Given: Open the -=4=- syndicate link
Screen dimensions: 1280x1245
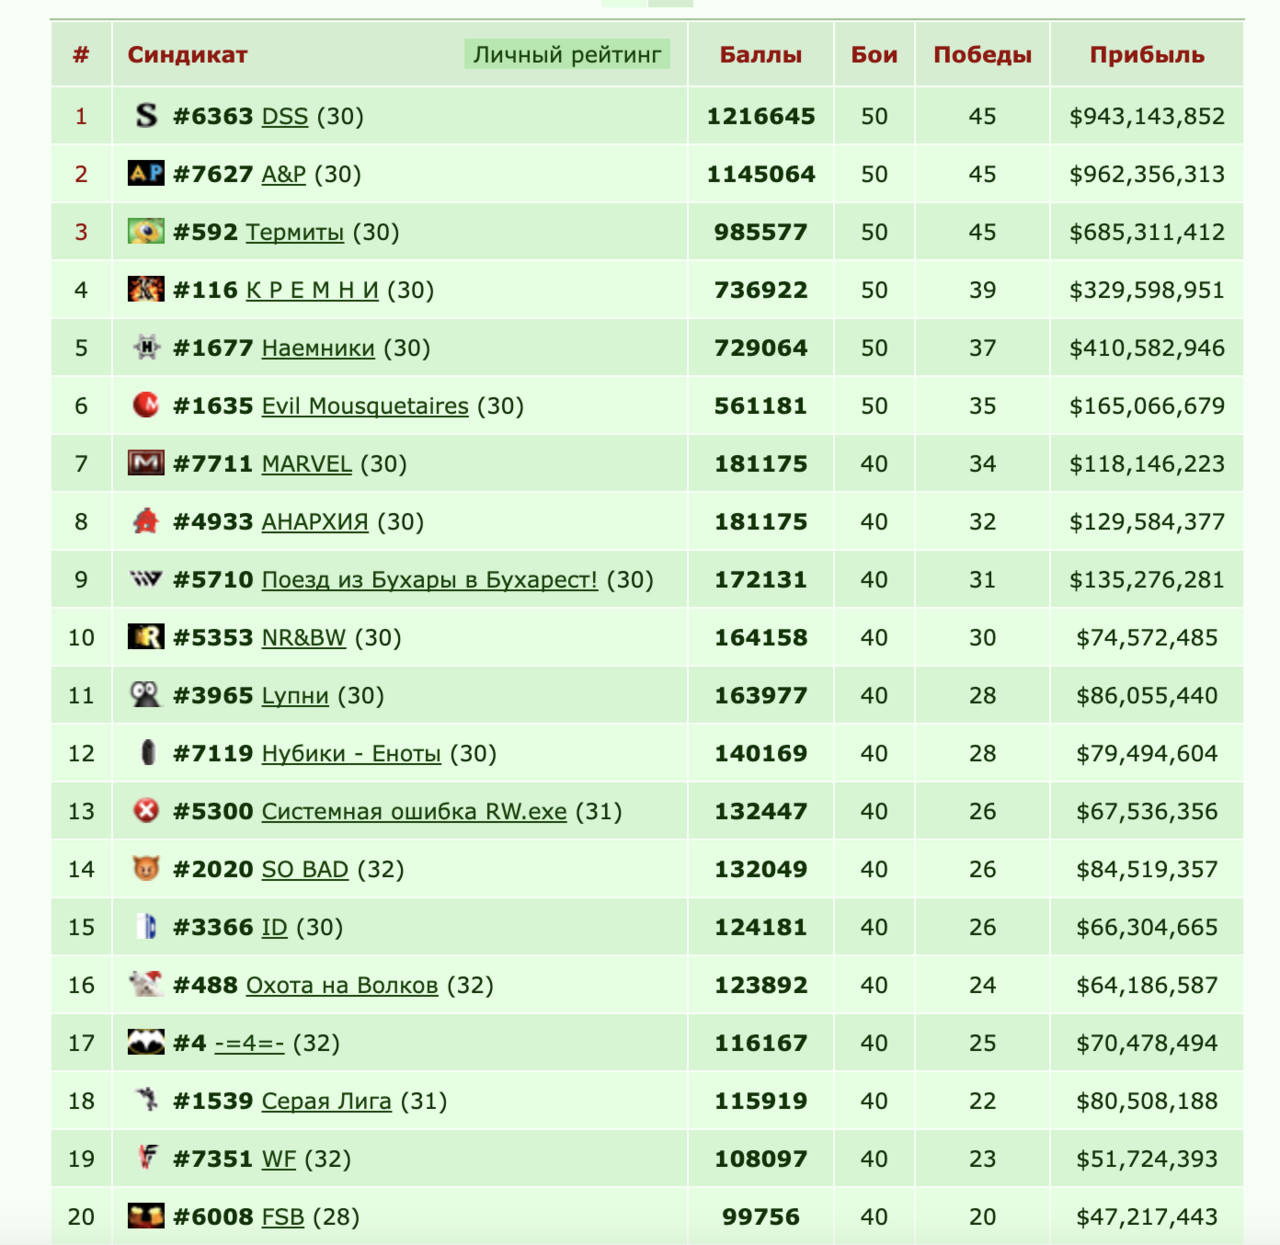Looking at the screenshot, I should click(250, 1044).
